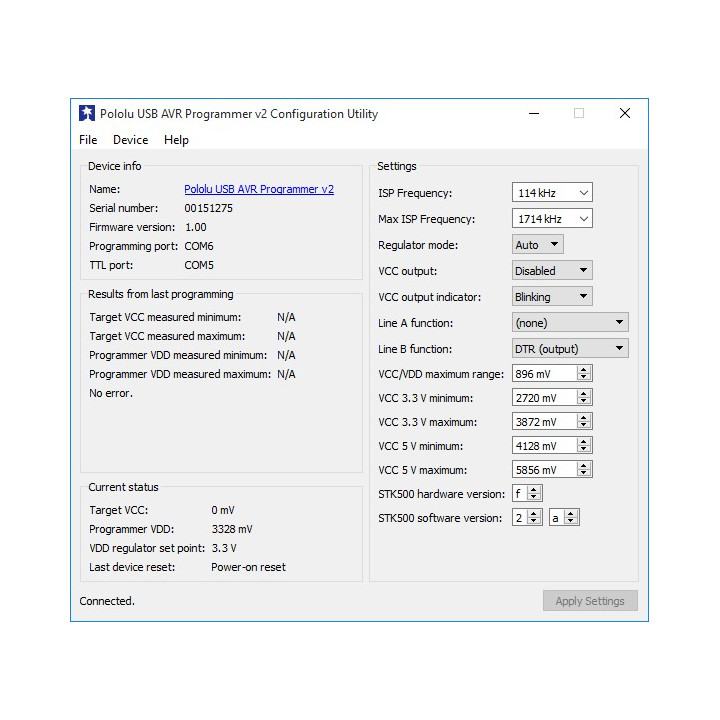Open the Regulator mode dropdown
This screenshot has width=720, height=720.
537,245
